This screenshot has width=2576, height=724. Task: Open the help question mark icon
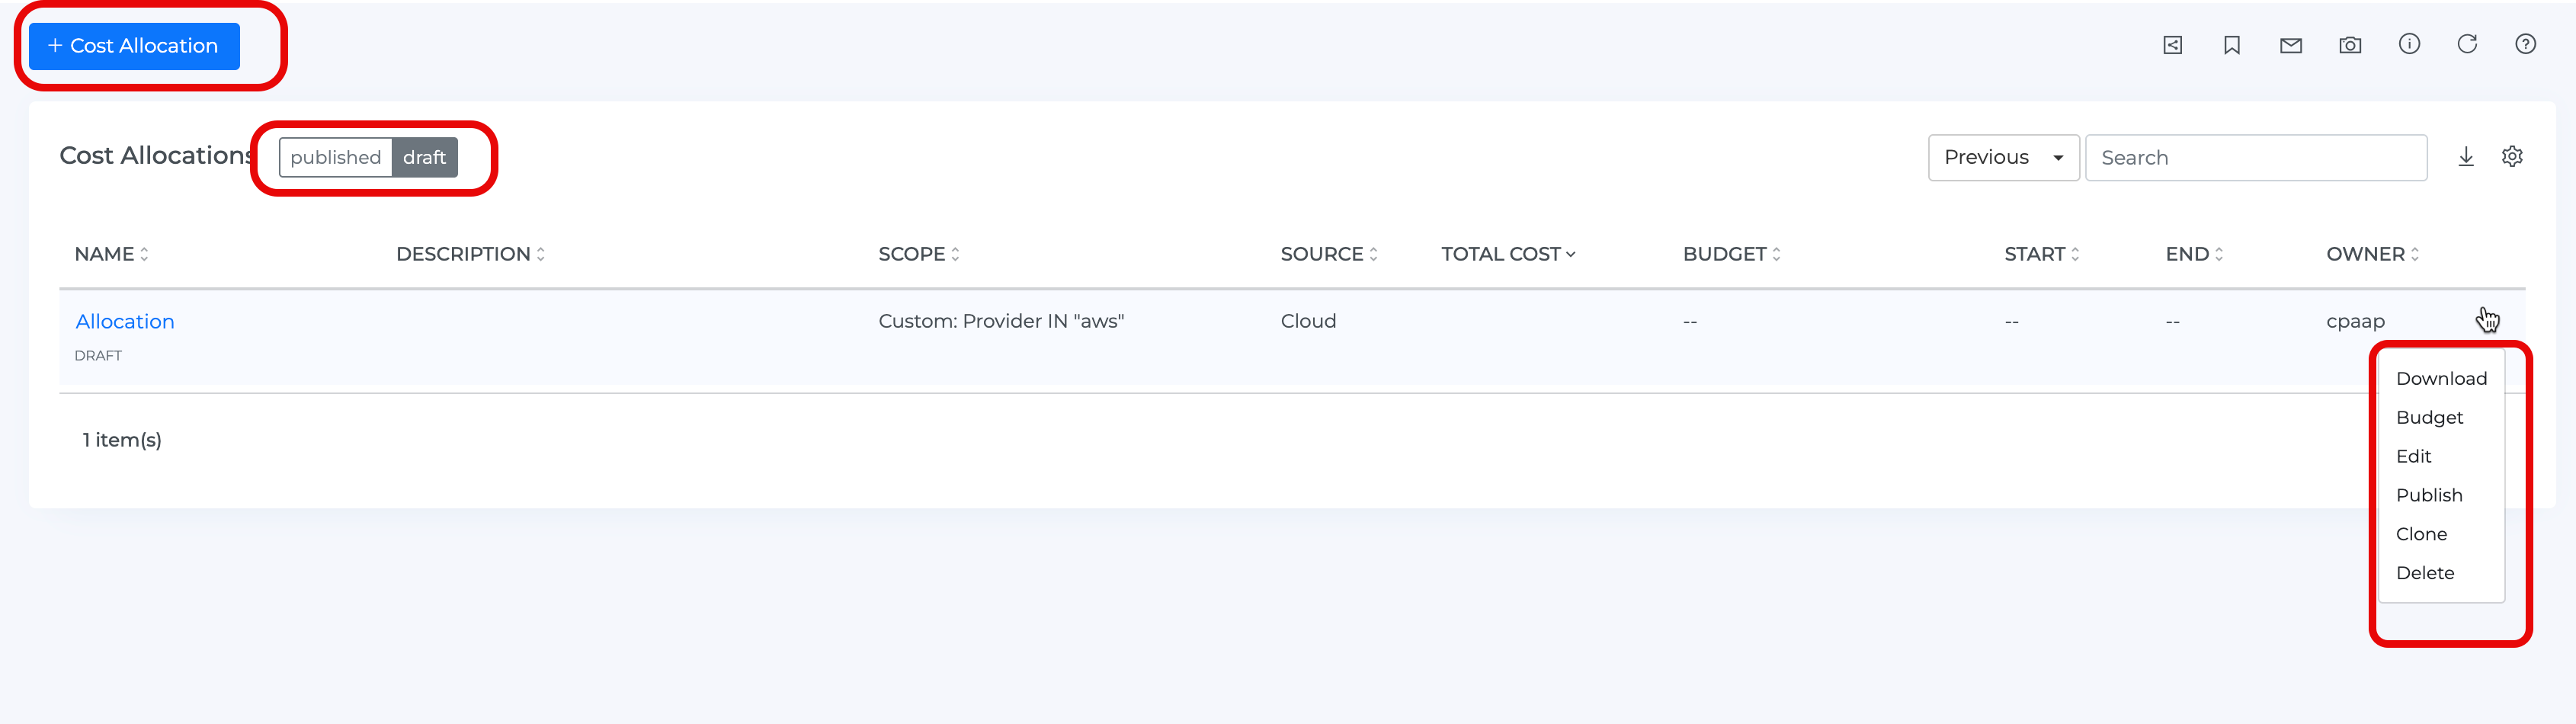(2525, 44)
